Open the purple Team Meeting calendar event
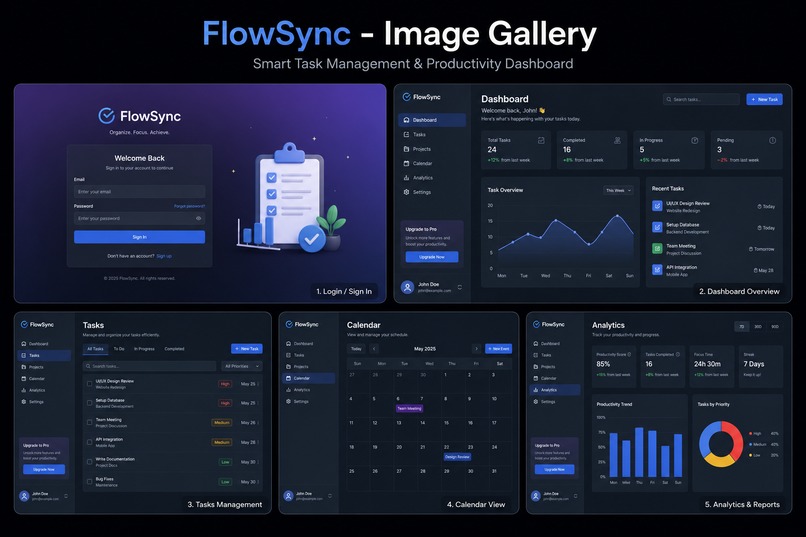The width and height of the screenshot is (806, 537). pyautogui.click(x=410, y=409)
